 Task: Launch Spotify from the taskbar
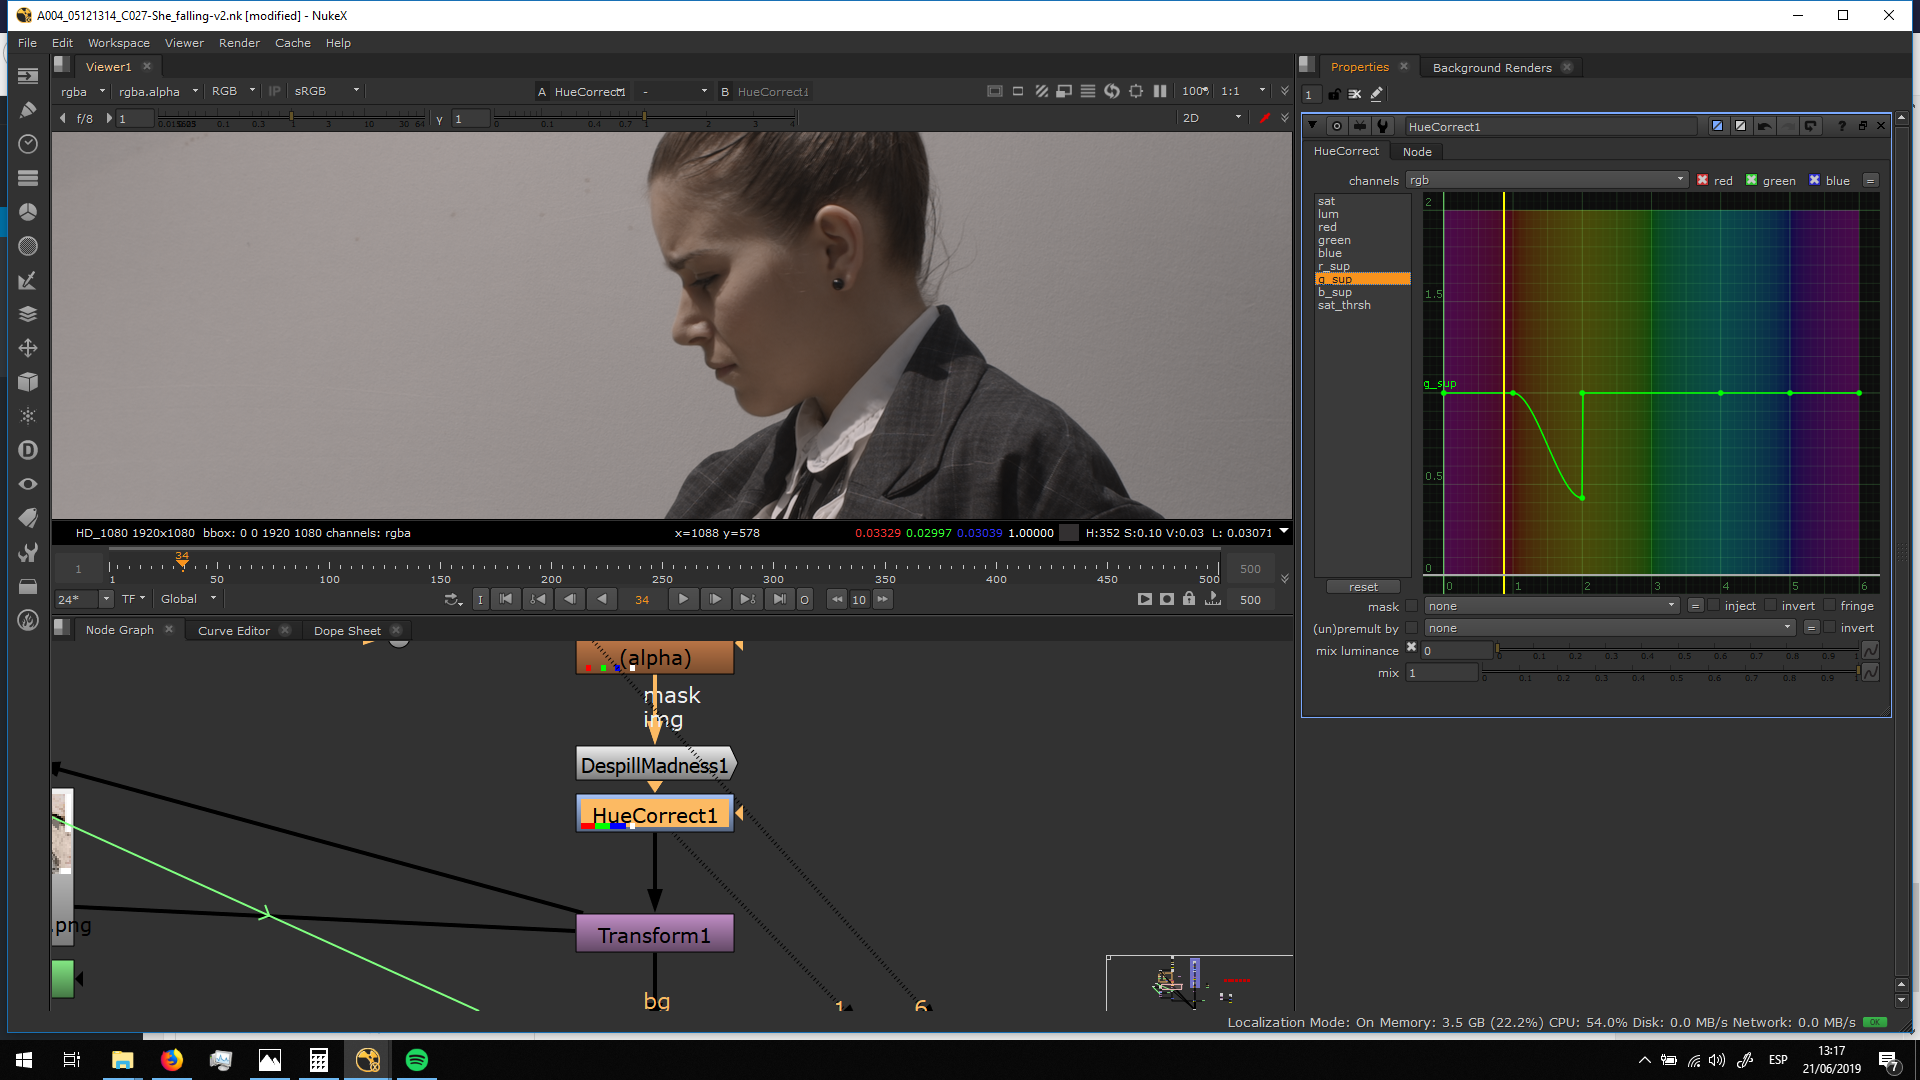point(417,1060)
